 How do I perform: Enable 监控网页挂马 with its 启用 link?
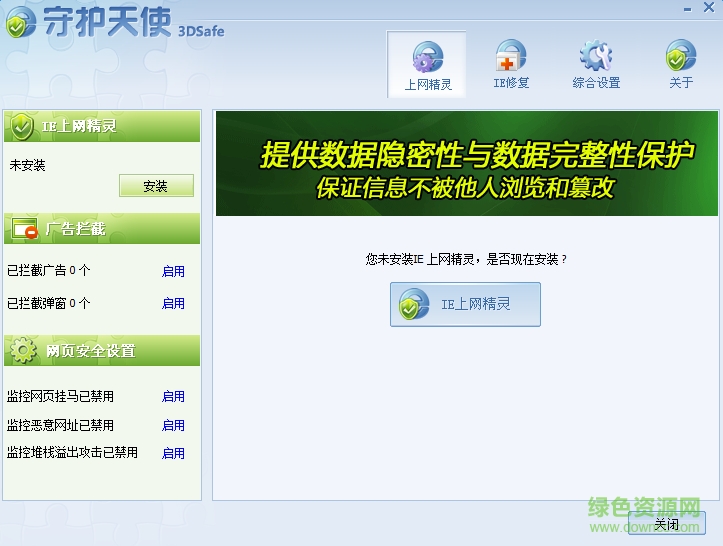(x=173, y=397)
